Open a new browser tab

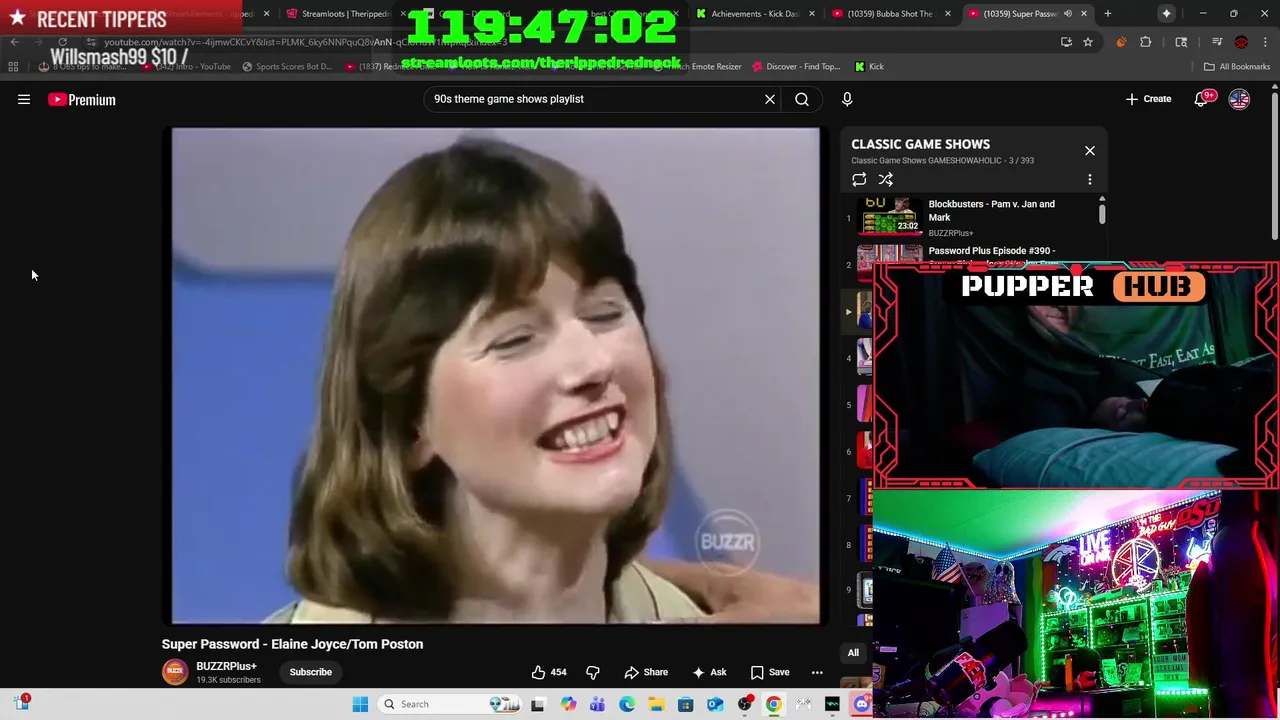[1107, 14]
